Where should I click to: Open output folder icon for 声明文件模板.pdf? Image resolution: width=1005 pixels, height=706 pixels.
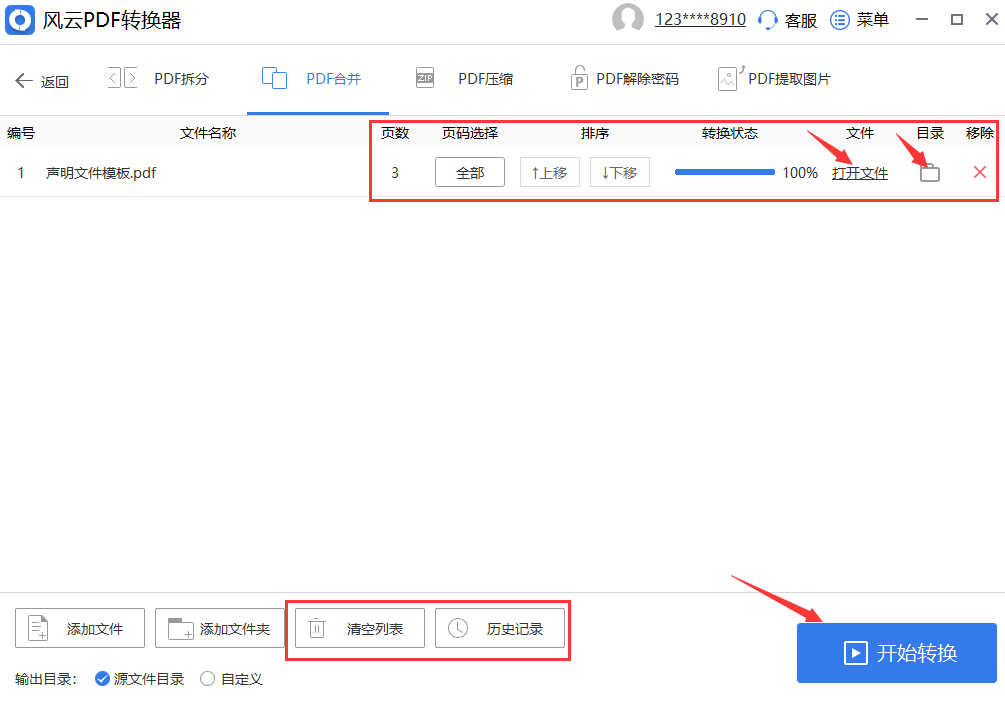930,172
